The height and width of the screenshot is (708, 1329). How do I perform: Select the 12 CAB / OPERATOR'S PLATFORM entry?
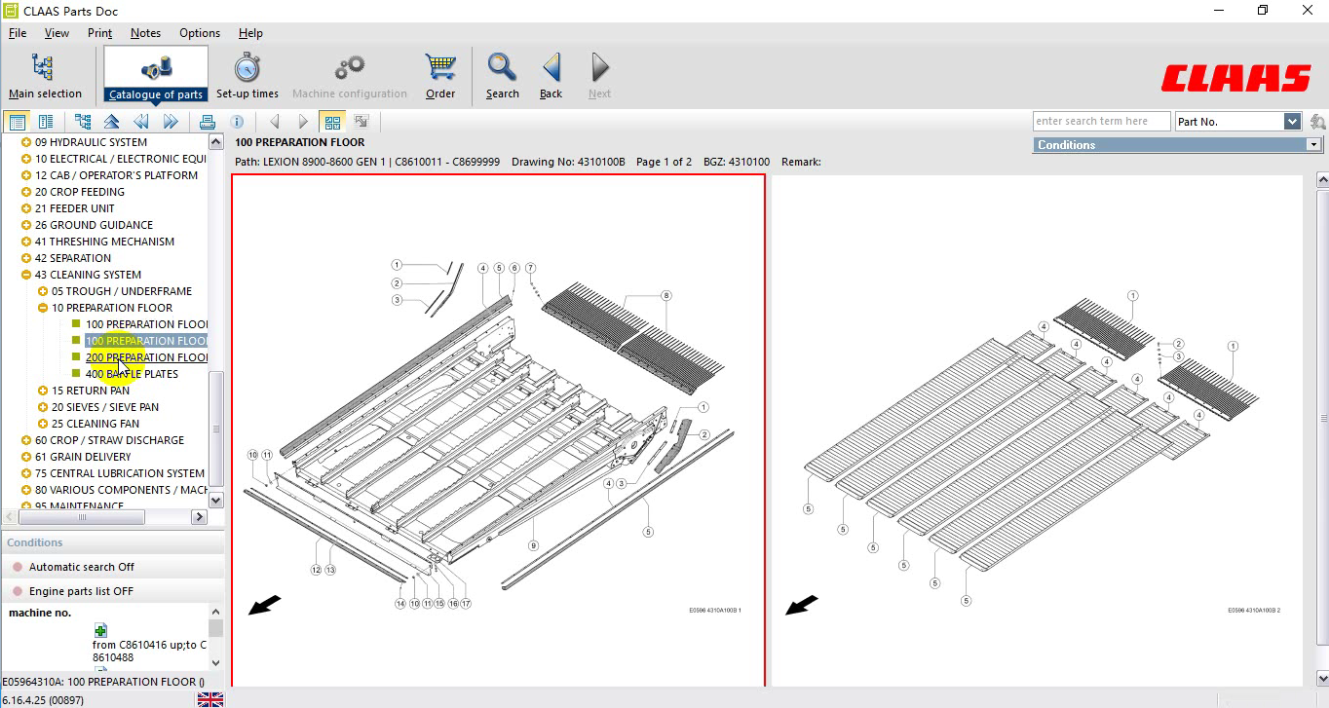point(116,175)
